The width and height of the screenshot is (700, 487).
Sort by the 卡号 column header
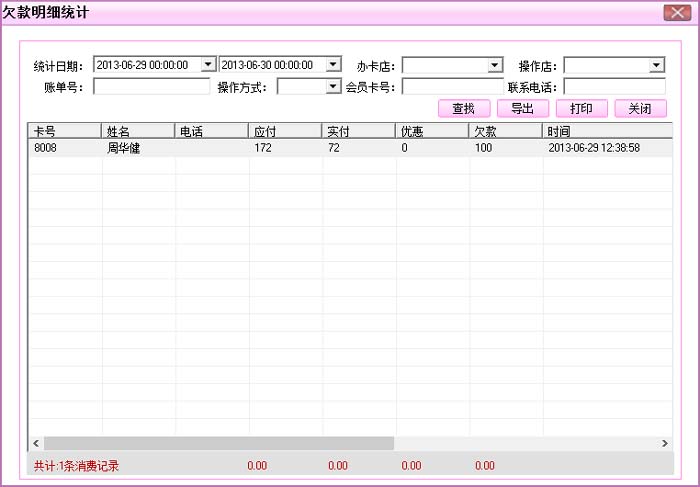tap(65, 131)
